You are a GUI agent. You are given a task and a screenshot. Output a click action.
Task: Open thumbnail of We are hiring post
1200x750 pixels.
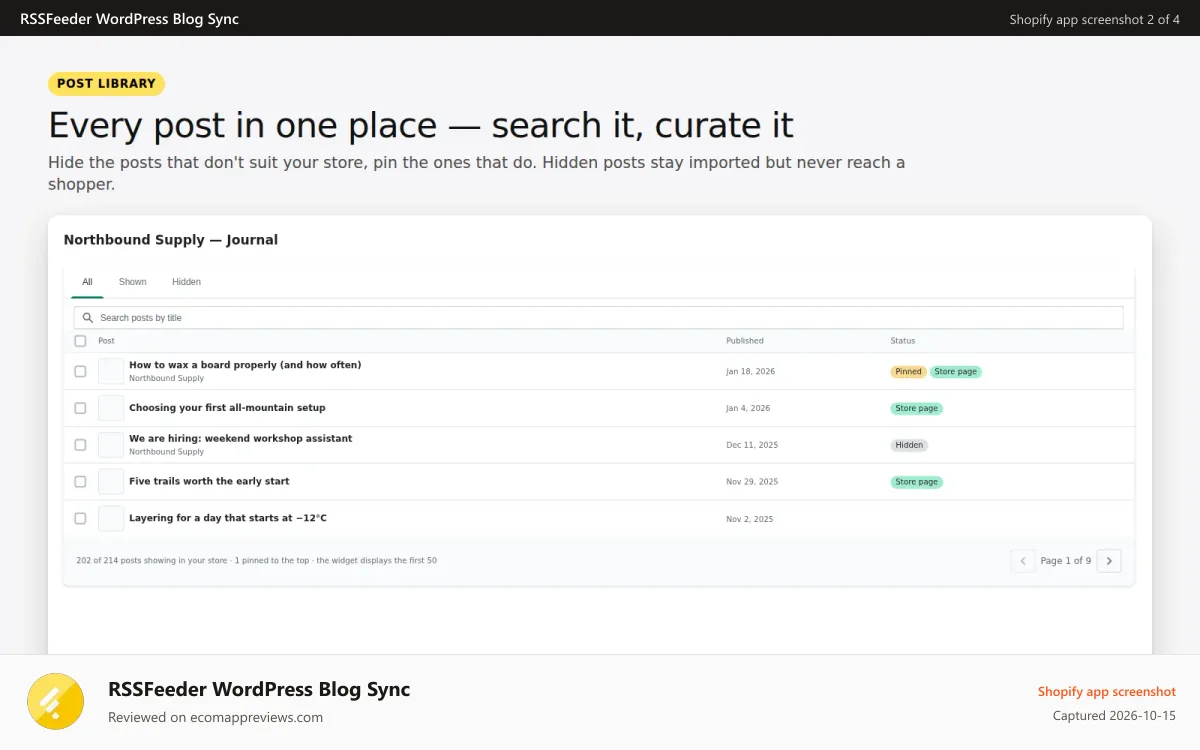coord(111,445)
